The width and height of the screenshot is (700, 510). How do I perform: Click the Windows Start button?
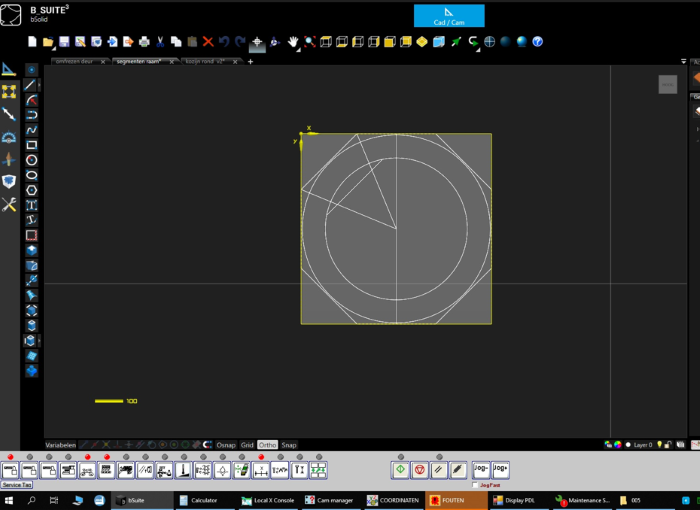pyautogui.click(x=9, y=500)
